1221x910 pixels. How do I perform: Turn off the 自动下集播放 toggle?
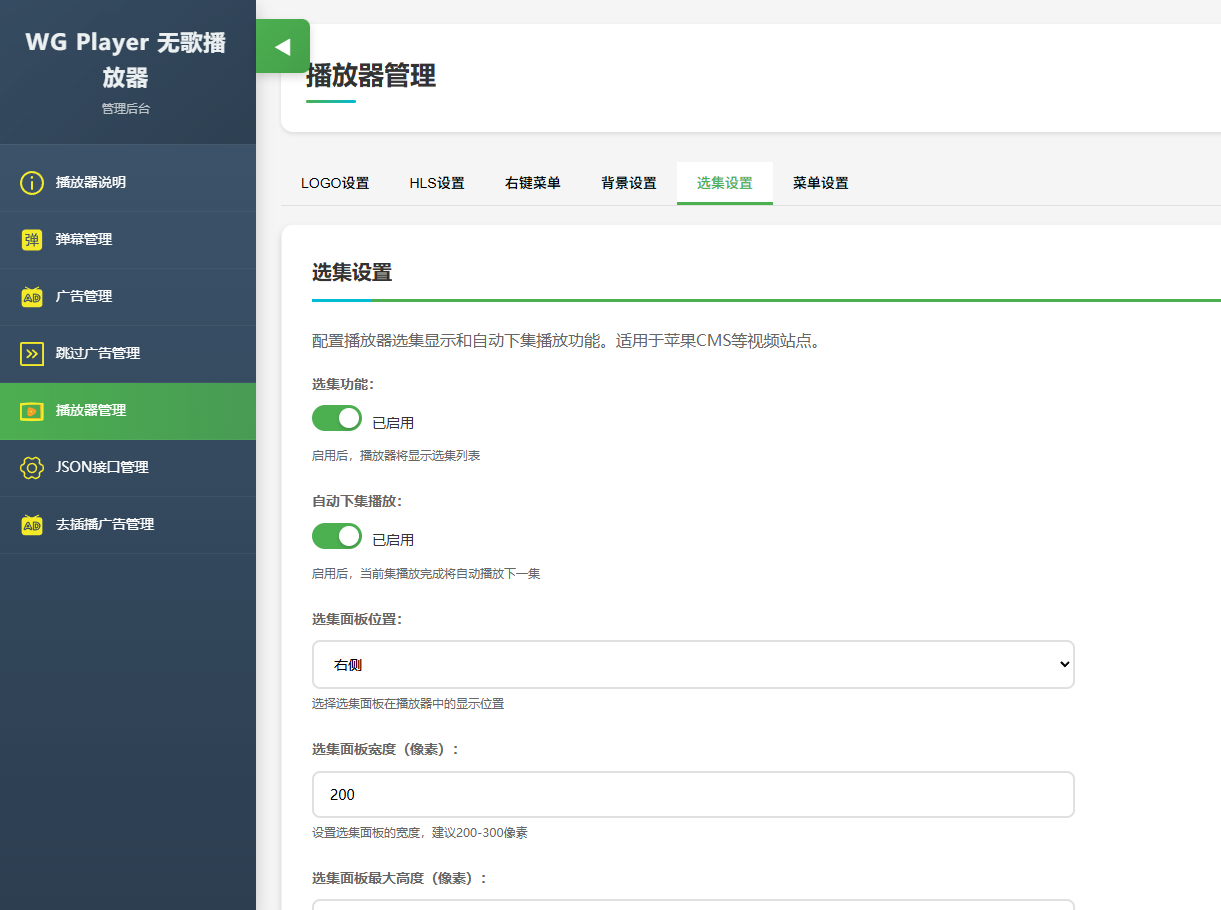pyautogui.click(x=337, y=536)
